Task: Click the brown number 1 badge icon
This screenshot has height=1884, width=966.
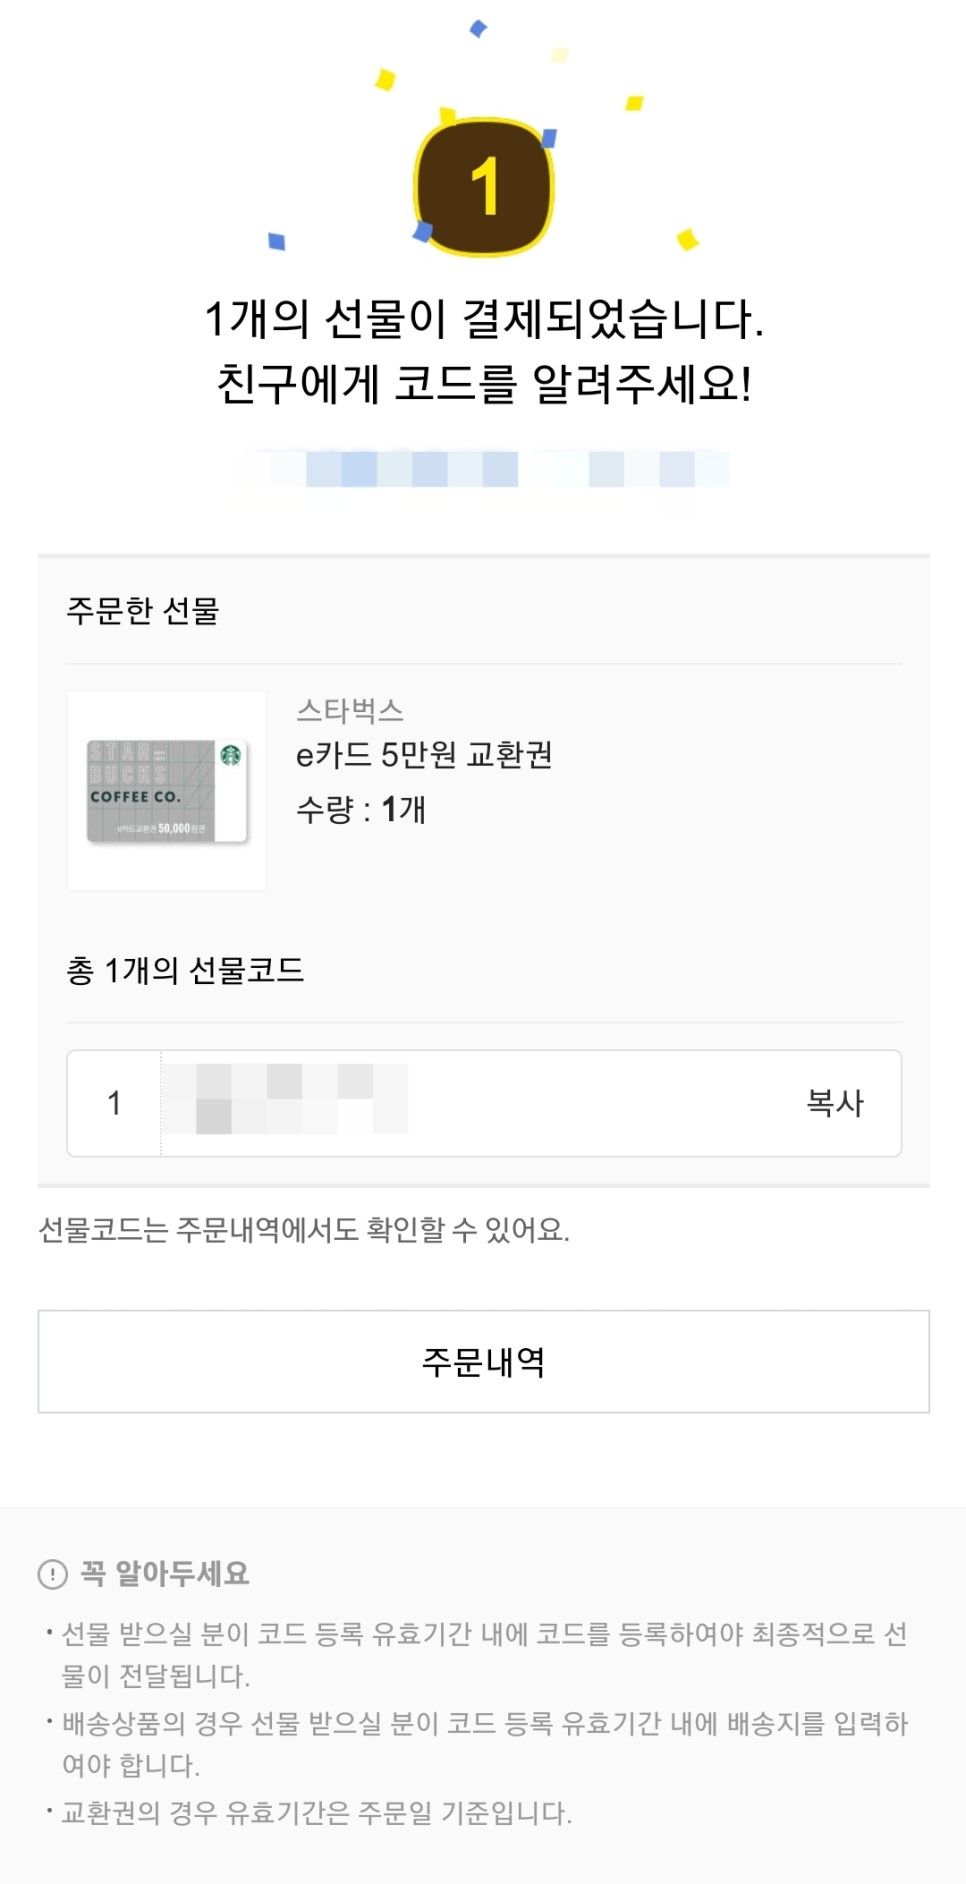Action: coord(484,187)
